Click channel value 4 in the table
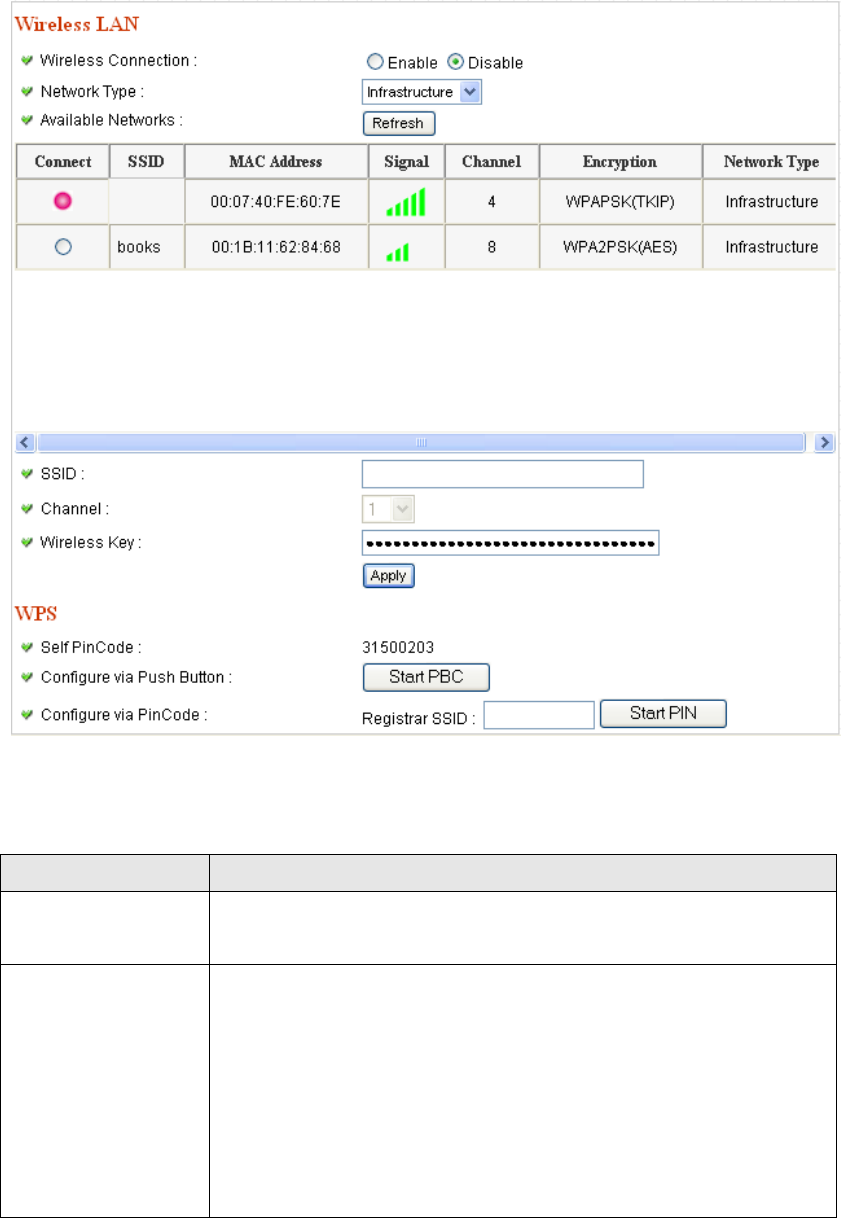This screenshot has height=1218, width=841. click(x=492, y=202)
